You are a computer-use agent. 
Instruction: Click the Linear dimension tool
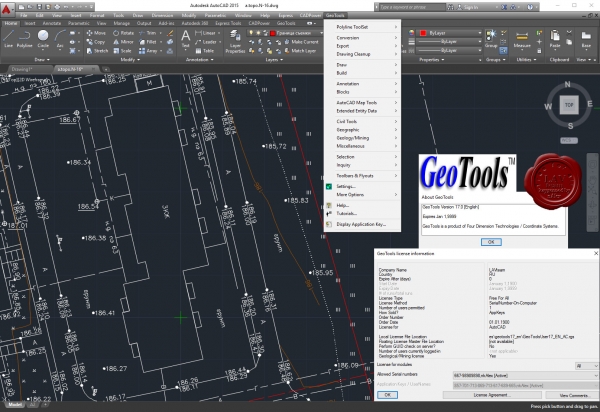(x=205, y=33)
